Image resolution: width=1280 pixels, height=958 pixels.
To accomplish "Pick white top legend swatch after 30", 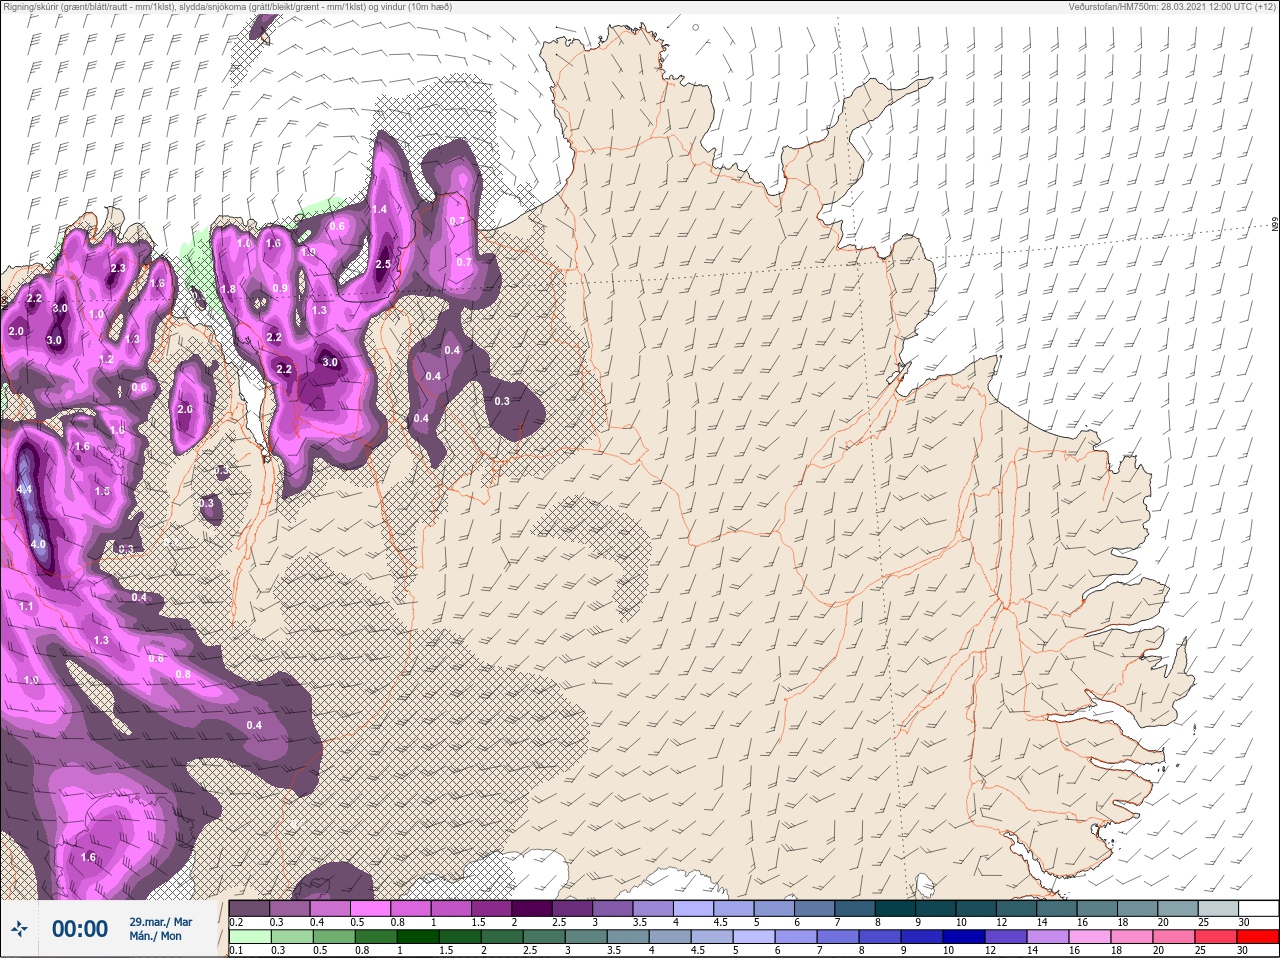I will (x=1258, y=908).
